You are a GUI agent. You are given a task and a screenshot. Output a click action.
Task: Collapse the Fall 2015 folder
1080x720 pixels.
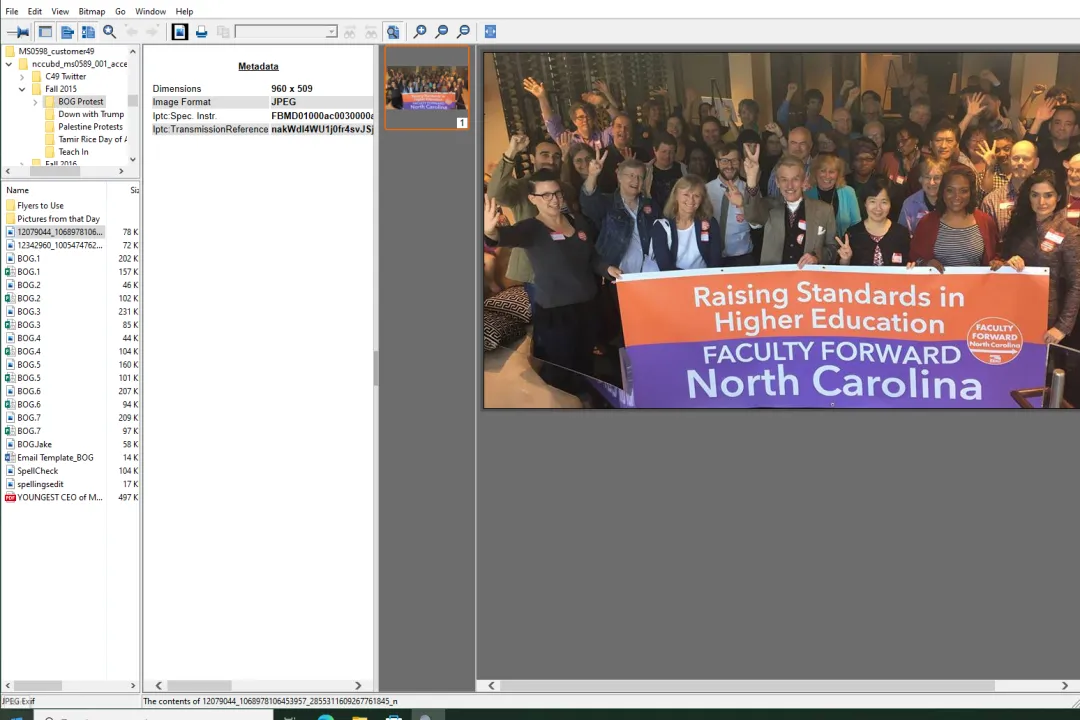point(22,89)
